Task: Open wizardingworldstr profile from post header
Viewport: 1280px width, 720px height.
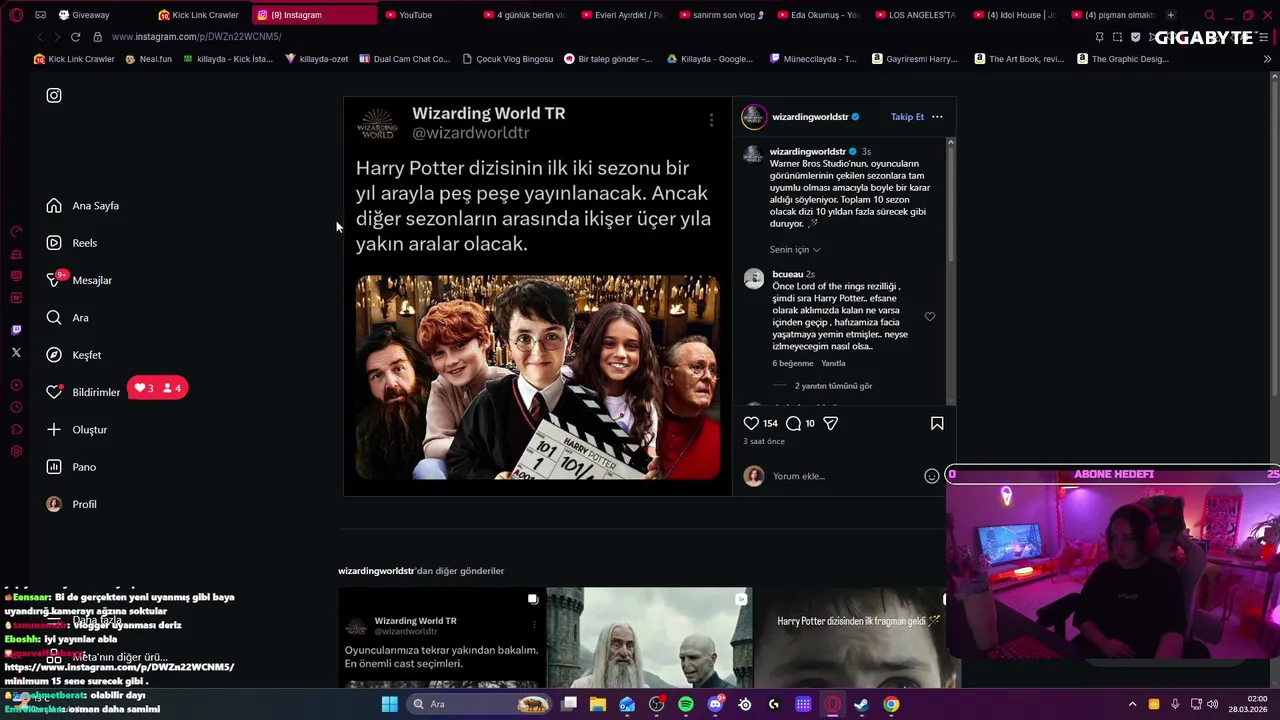Action: coord(810,117)
